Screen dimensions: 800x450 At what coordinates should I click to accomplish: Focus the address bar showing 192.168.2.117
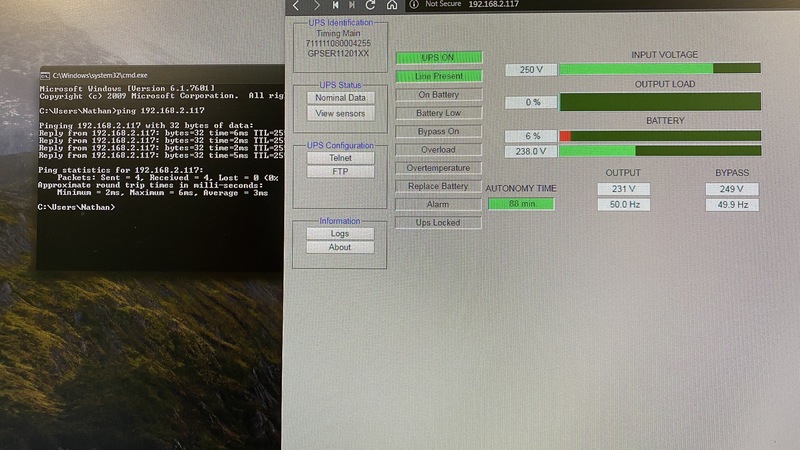(x=493, y=4)
